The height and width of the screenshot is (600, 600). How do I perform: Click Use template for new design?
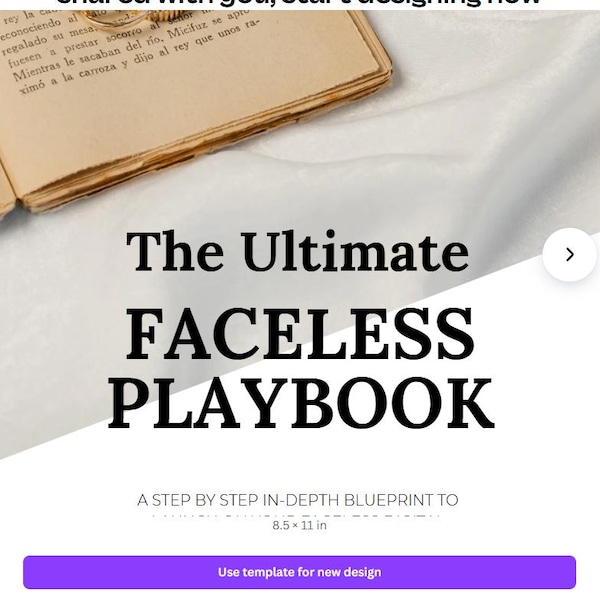[x=299, y=572]
